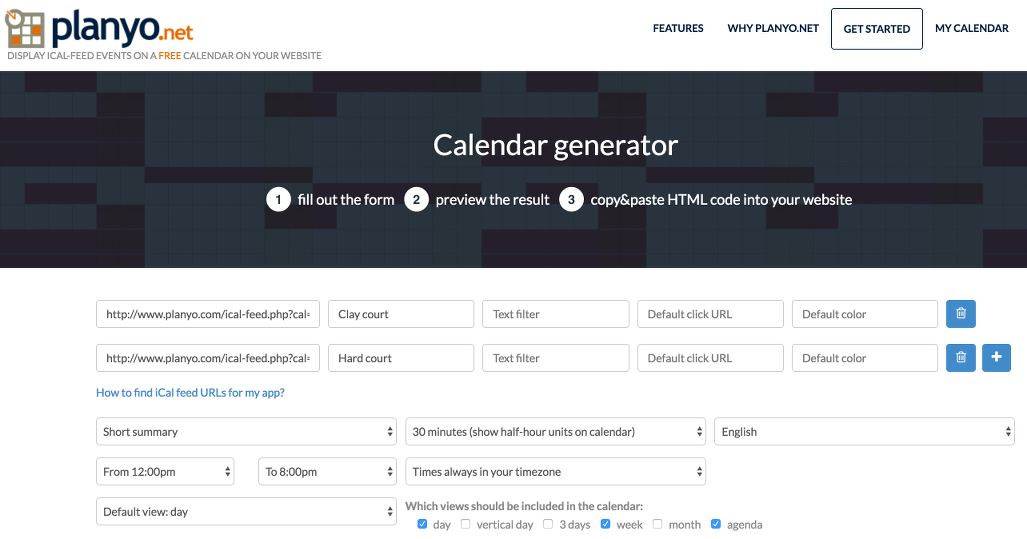Delete the Clay court feed row
The image size is (1027, 539).
click(961, 314)
